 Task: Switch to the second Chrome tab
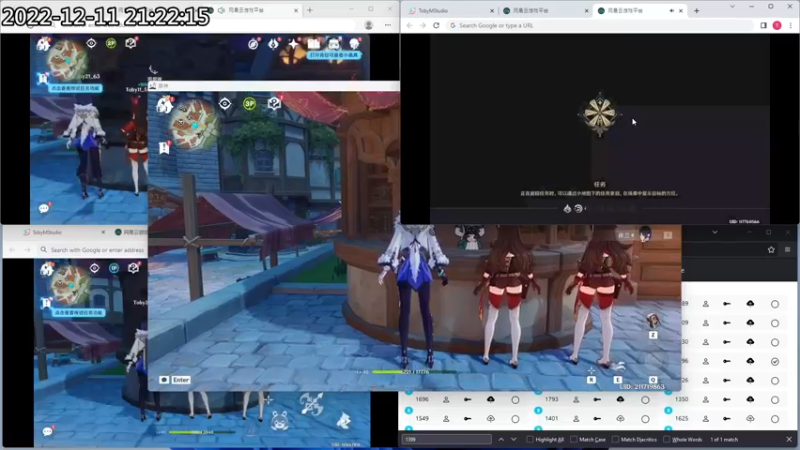point(544,10)
